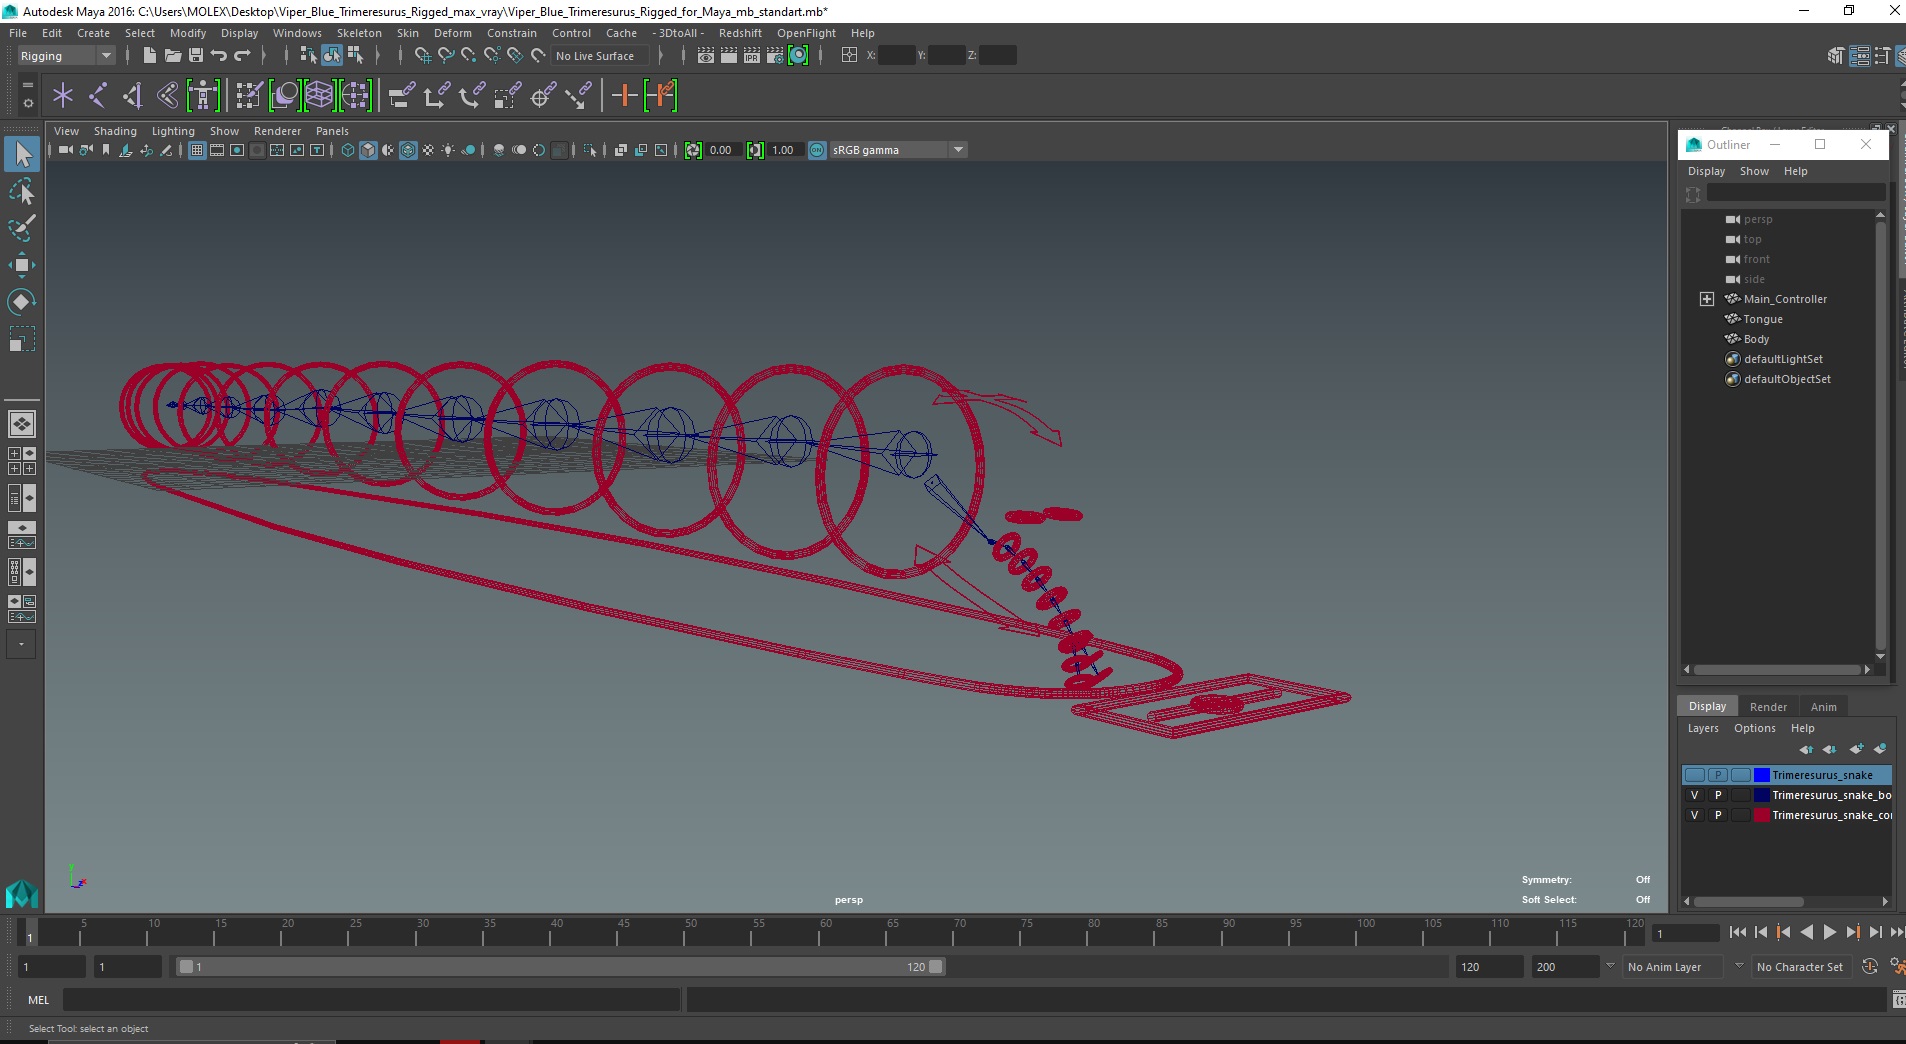
Task: Click the Save Scene icon
Action: coord(196,56)
